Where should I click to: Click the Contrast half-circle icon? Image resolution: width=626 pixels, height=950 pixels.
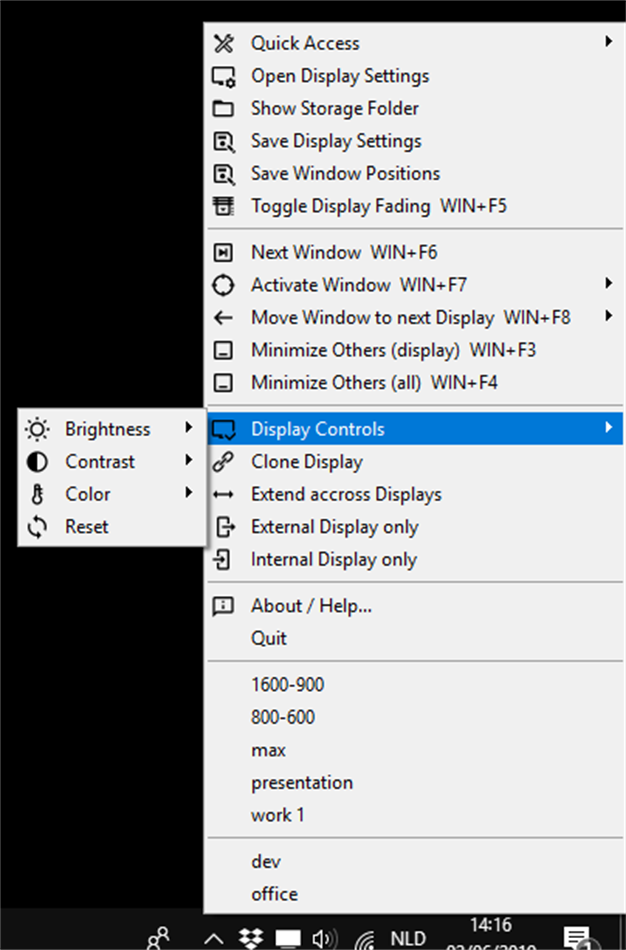pyautogui.click(x=37, y=462)
